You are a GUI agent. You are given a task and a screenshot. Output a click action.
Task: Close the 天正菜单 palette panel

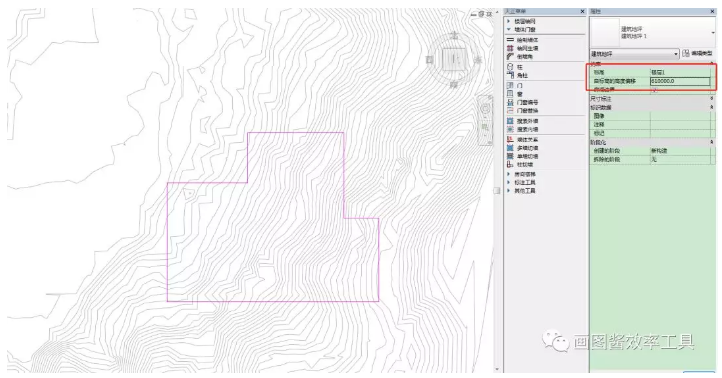[582, 12]
